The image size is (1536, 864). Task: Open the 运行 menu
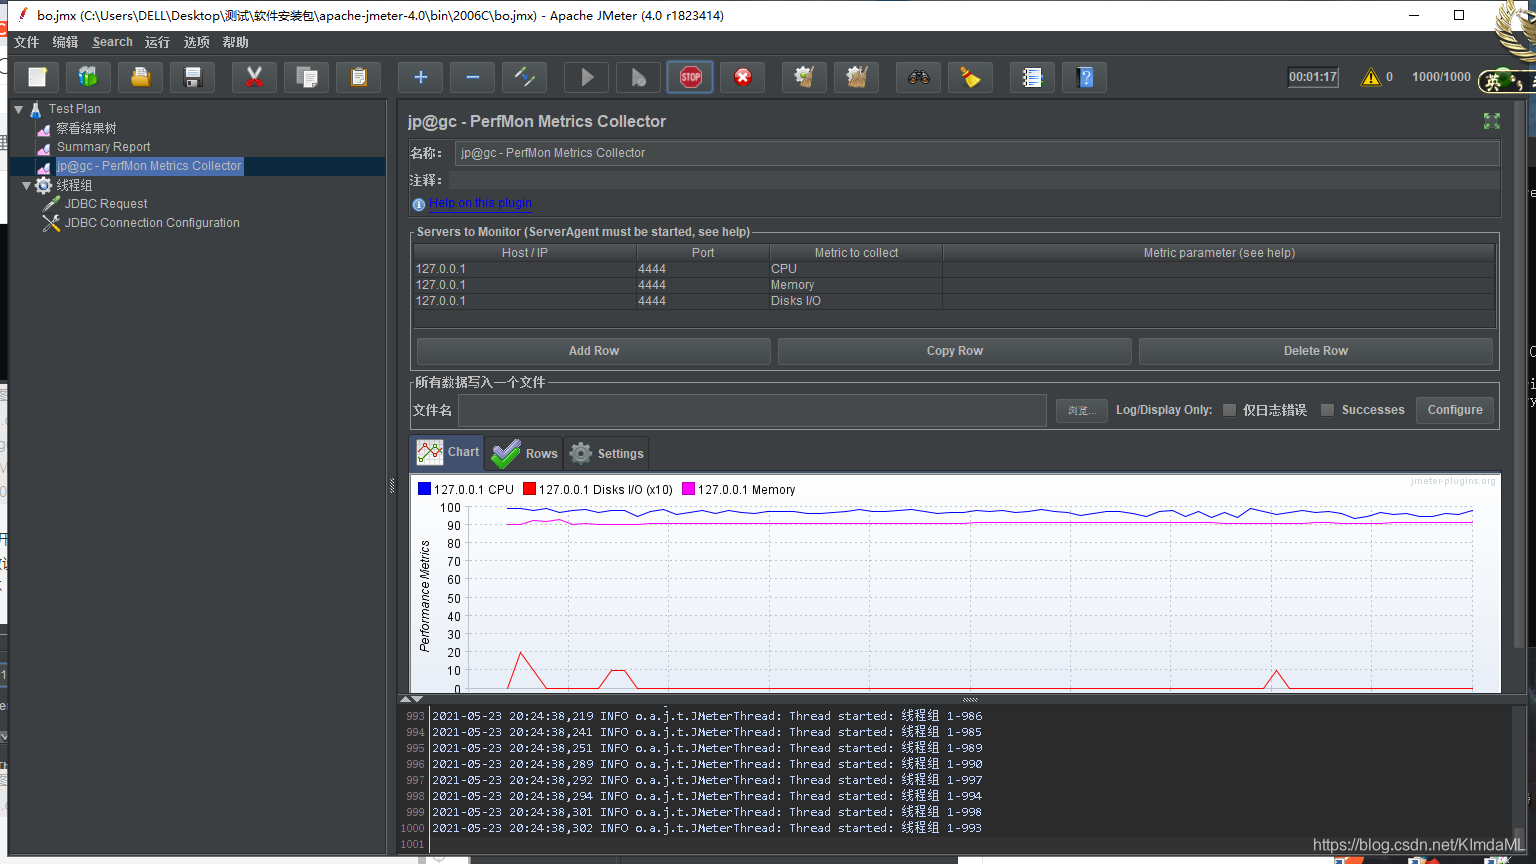coord(157,42)
